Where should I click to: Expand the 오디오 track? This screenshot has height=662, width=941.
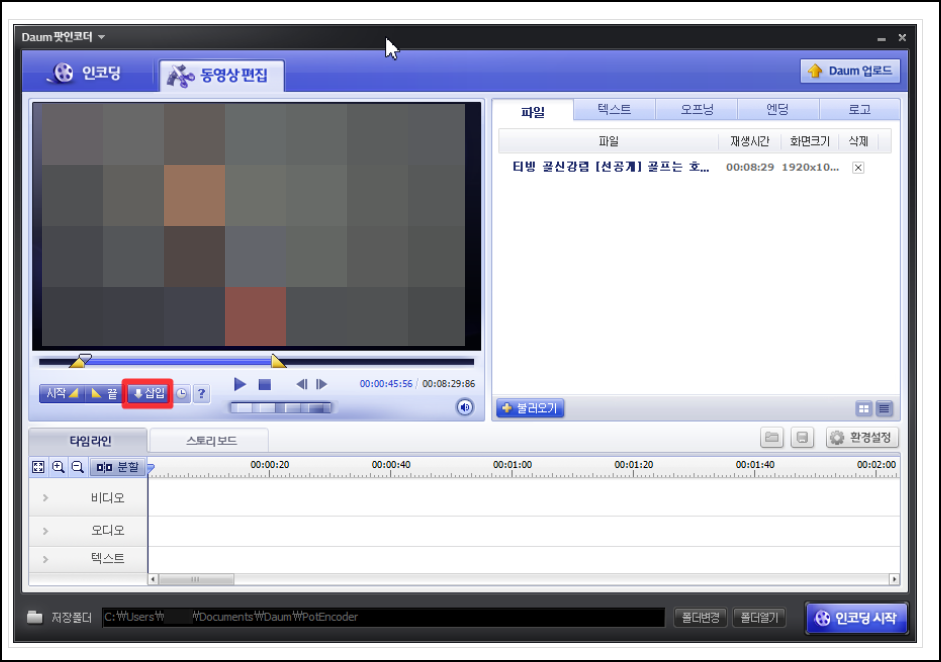click(46, 531)
